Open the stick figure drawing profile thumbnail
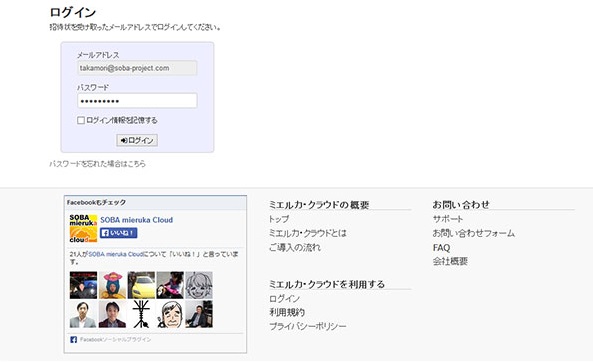This screenshot has width=593, height=362. tap(141, 314)
